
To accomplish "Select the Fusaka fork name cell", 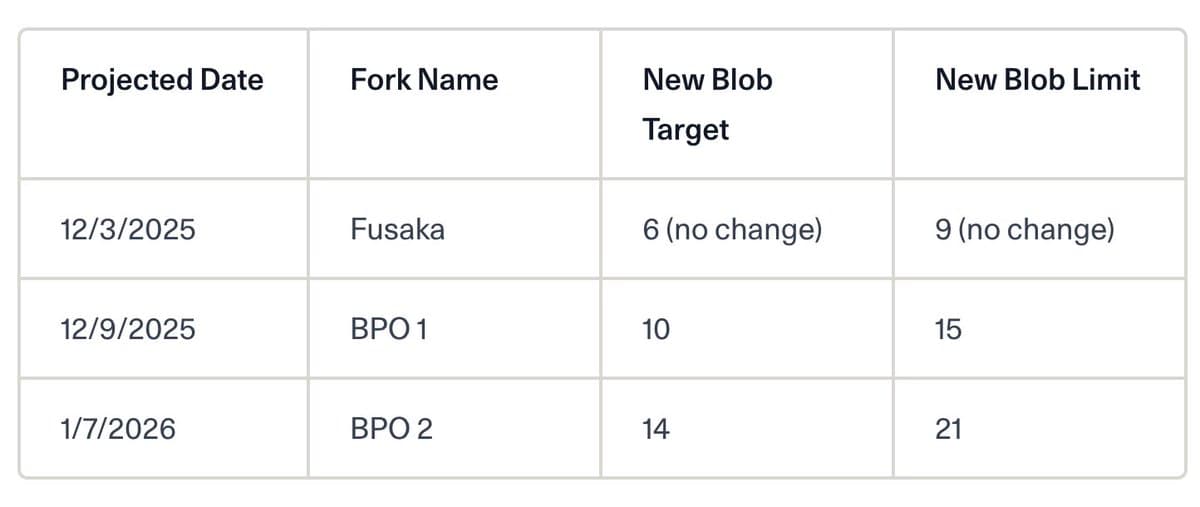I will [397, 230].
